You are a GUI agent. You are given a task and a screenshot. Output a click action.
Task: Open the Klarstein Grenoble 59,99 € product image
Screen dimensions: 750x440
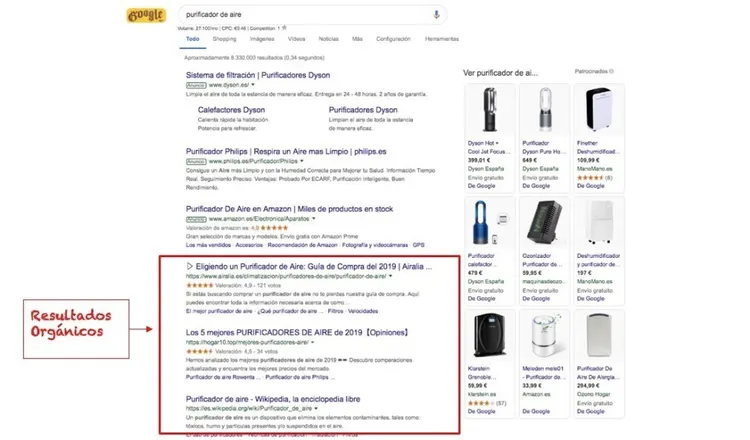[489, 335]
